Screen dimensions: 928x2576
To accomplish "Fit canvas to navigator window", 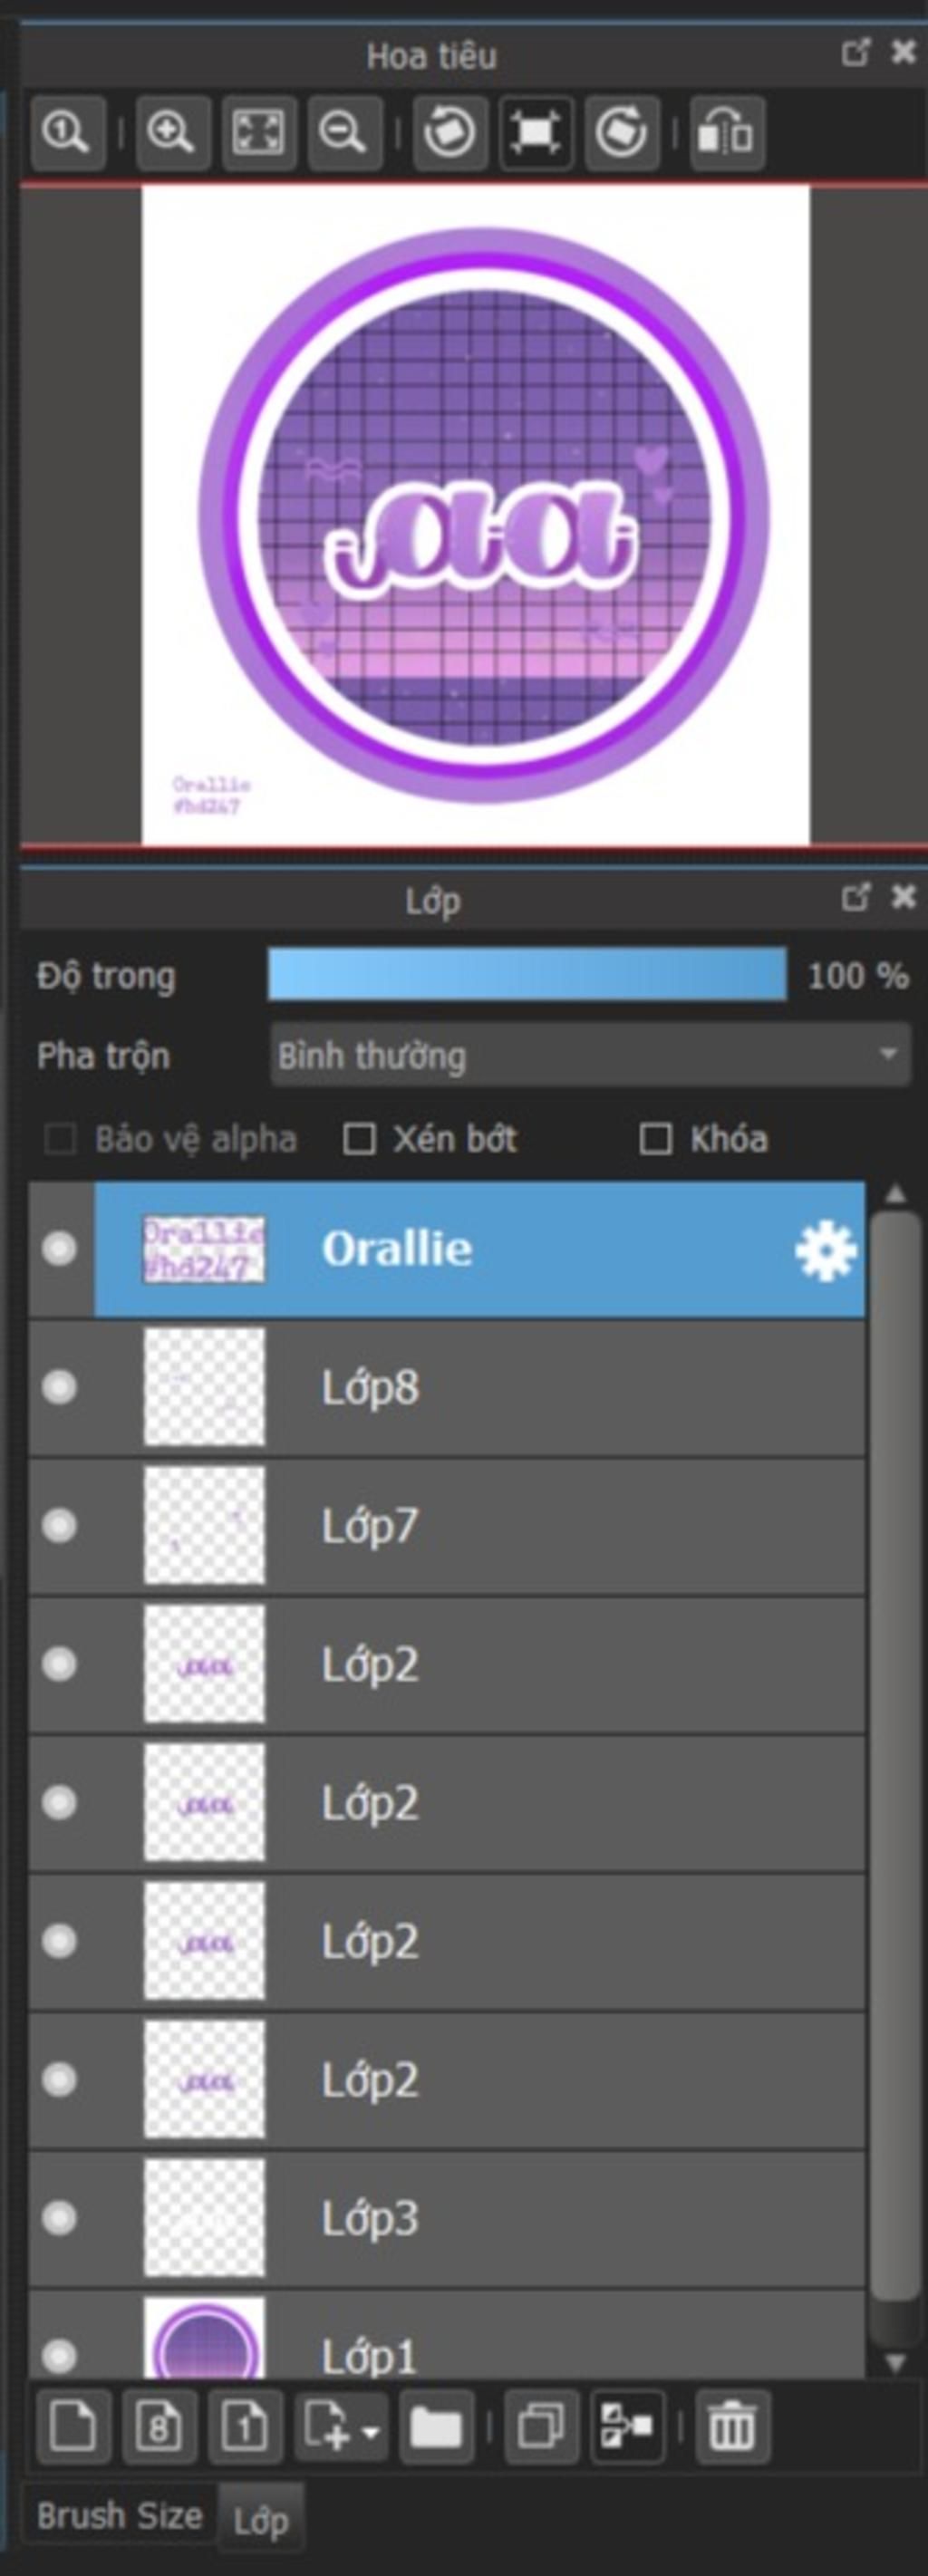I will (x=258, y=132).
